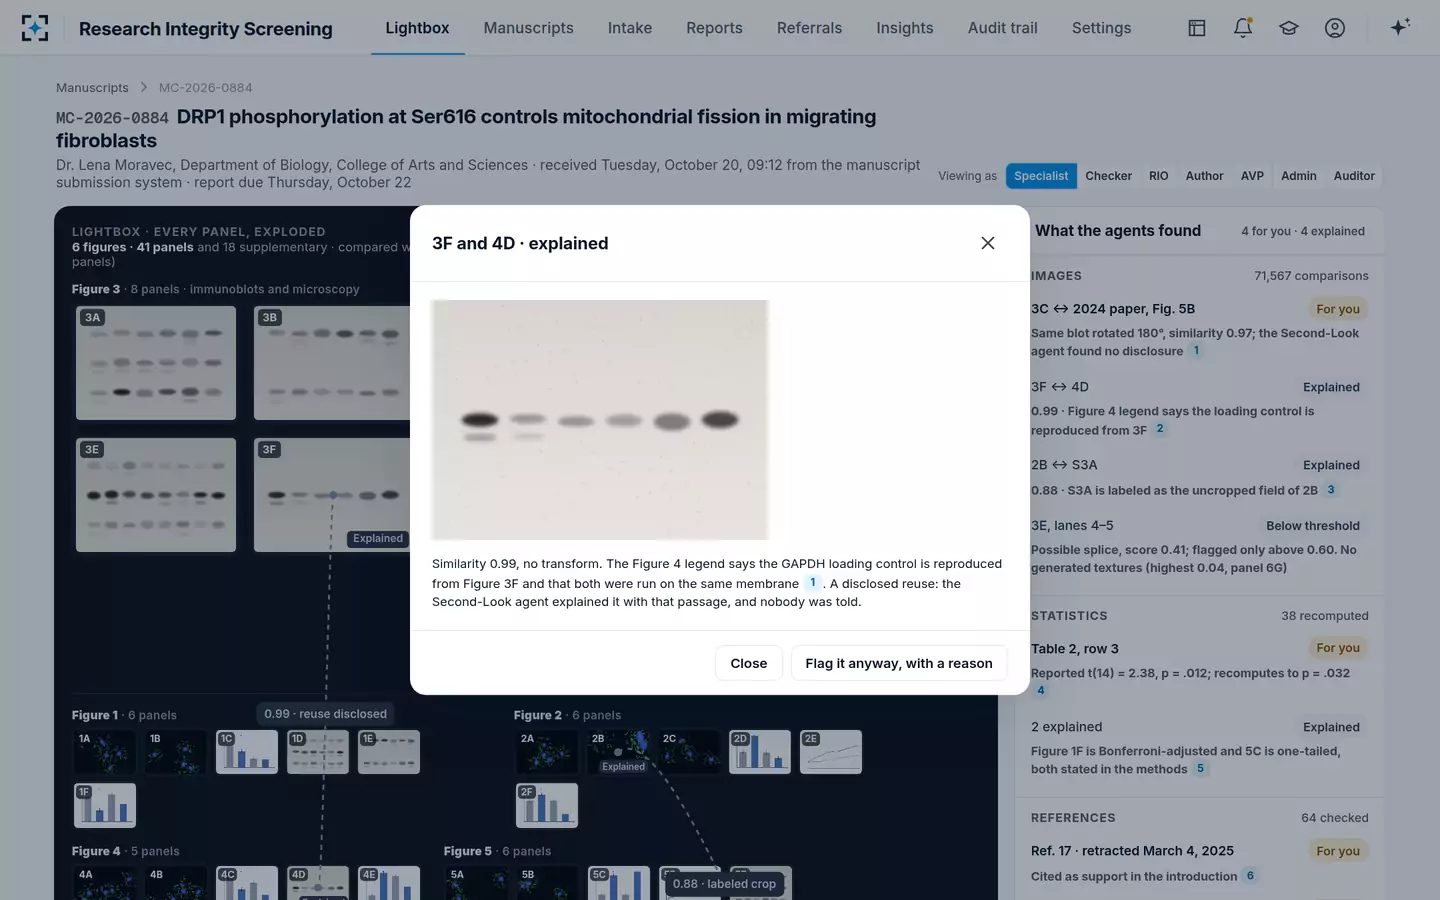View as Author role

[1204, 176]
